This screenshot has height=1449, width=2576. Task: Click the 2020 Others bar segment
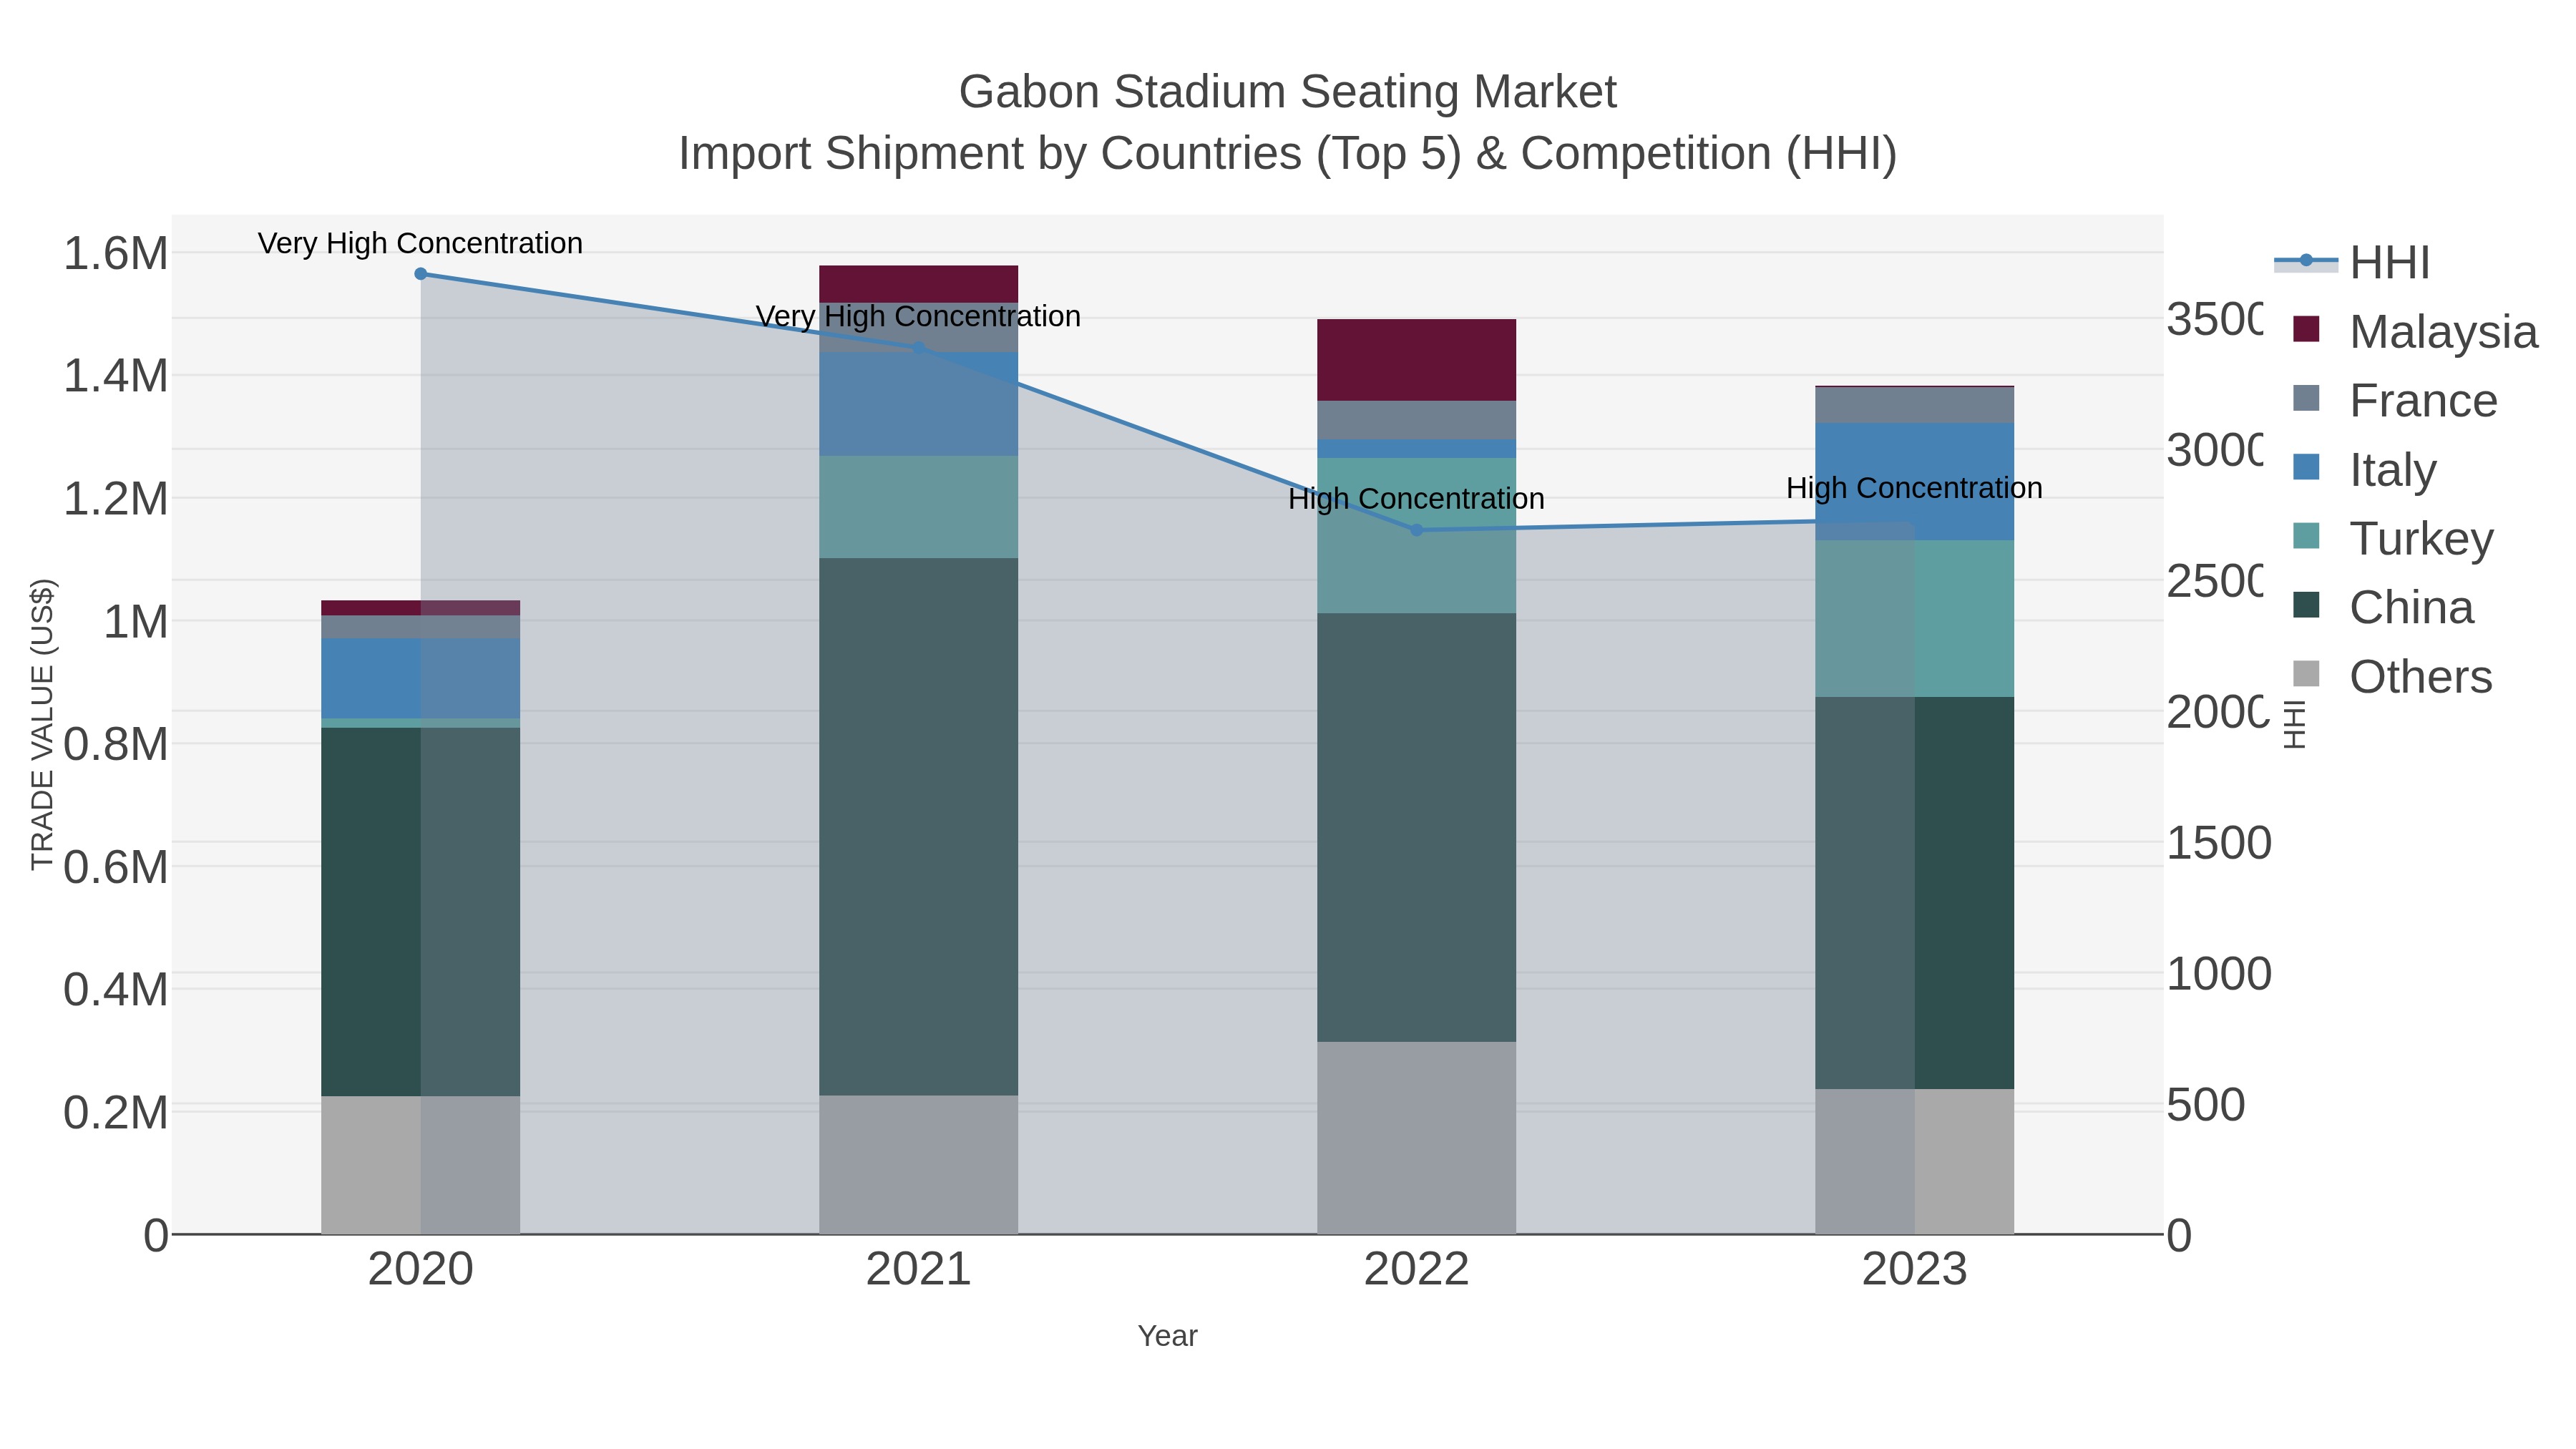coord(421,1165)
